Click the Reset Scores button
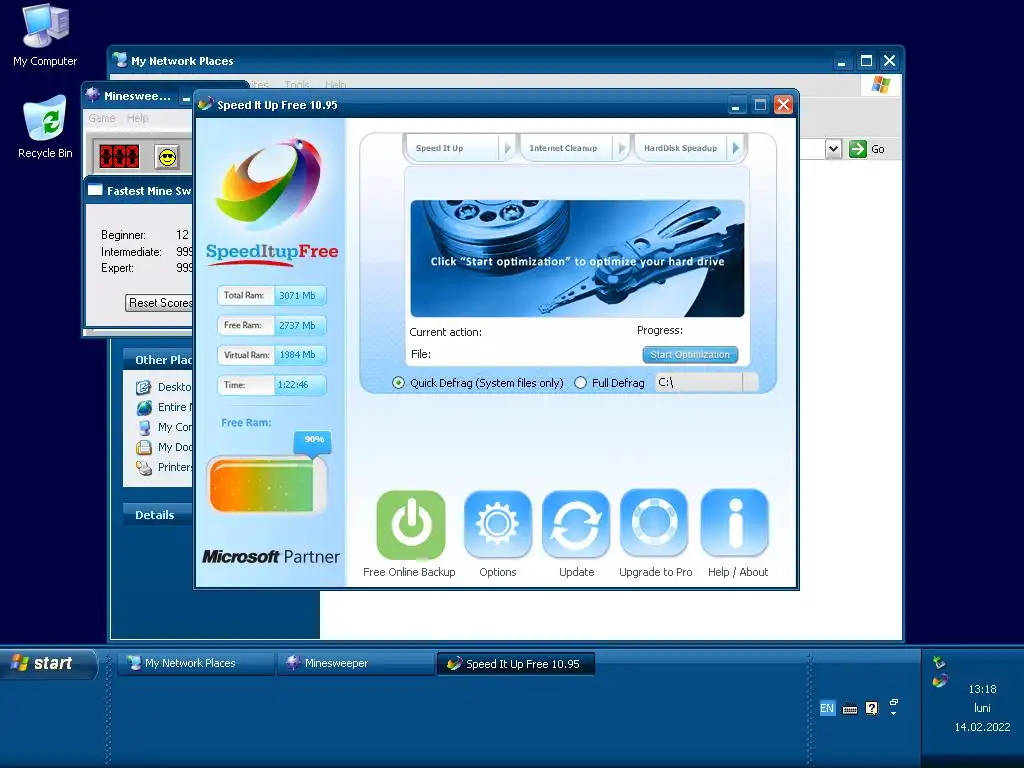The width and height of the screenshot is (1024, 768). (160, 303)
